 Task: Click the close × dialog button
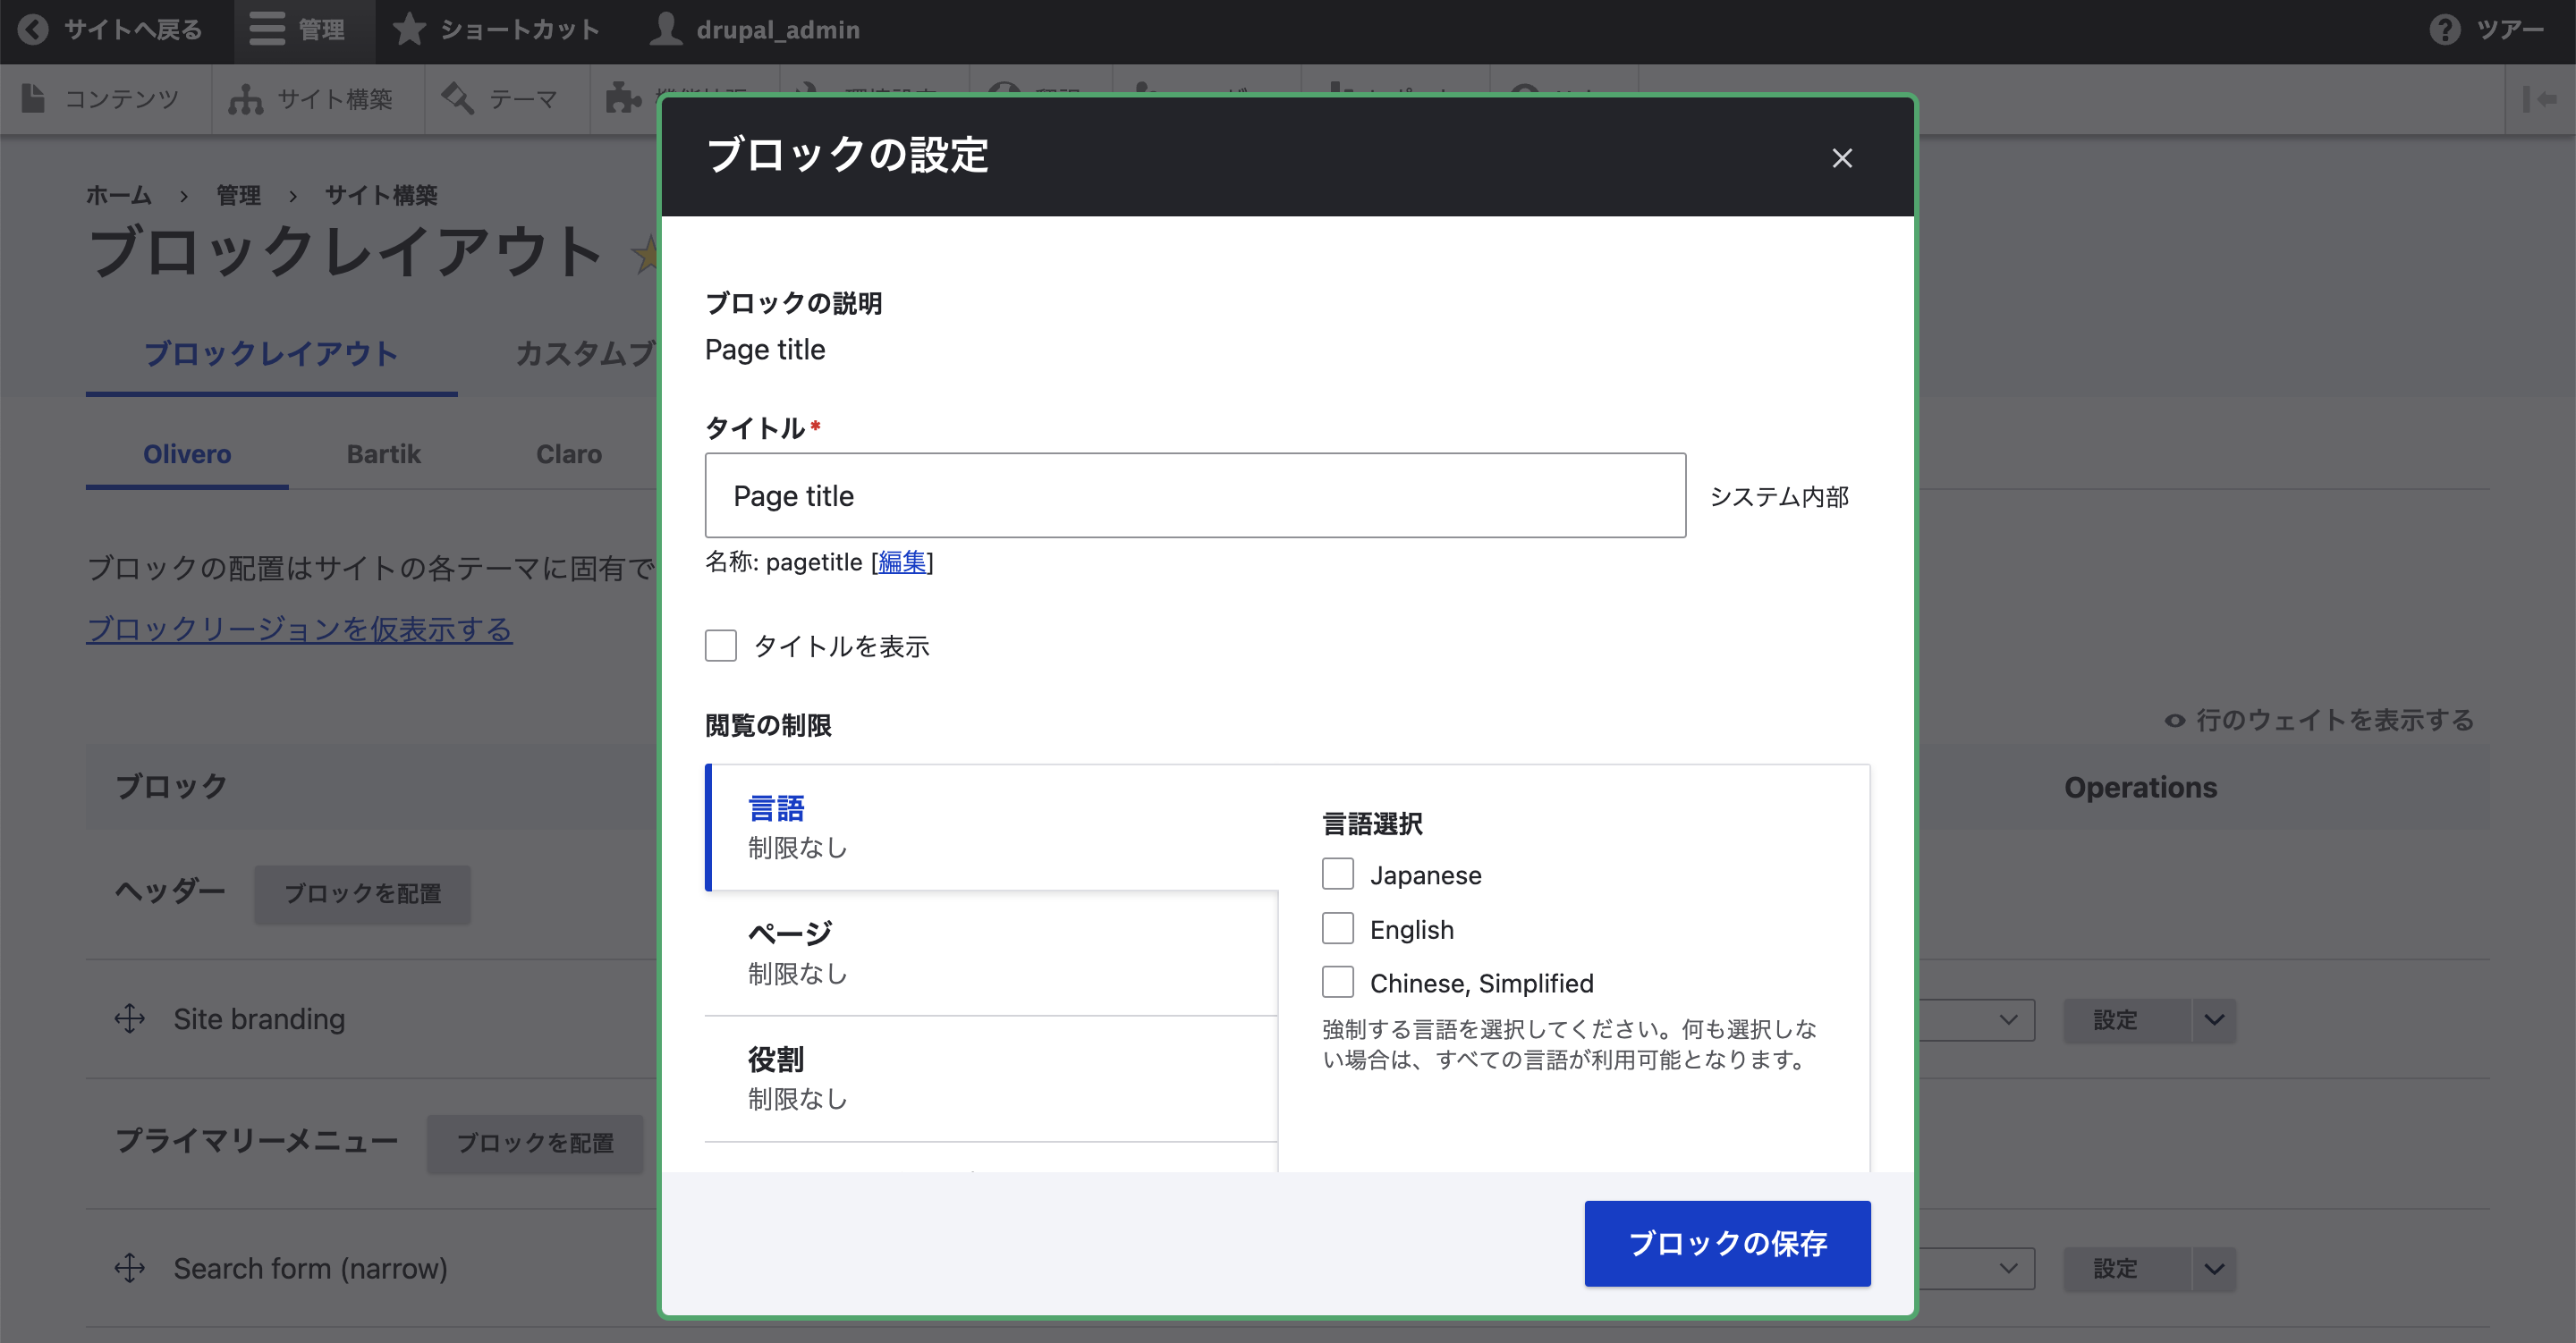click(x=1842, y=158)
